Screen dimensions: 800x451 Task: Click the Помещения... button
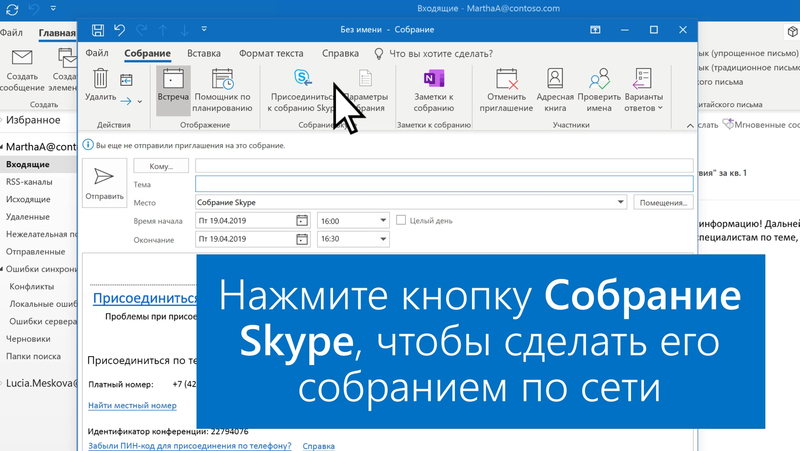pos(663,202)
